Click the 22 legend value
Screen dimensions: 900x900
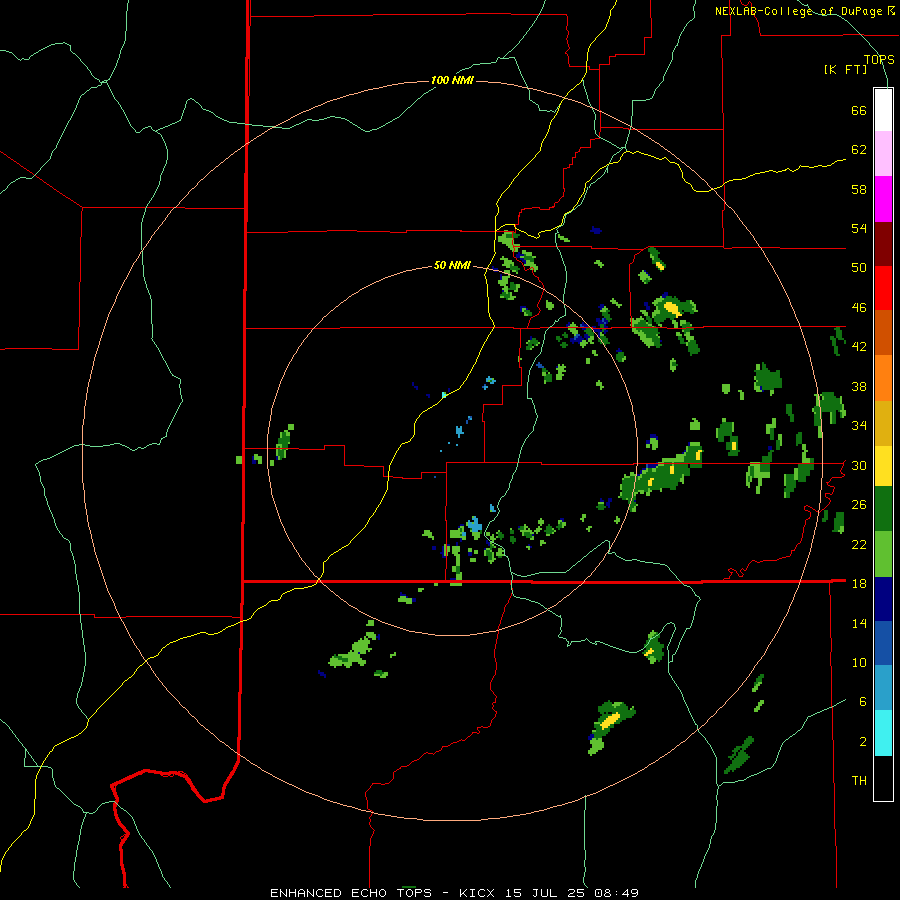pos(859,544)
